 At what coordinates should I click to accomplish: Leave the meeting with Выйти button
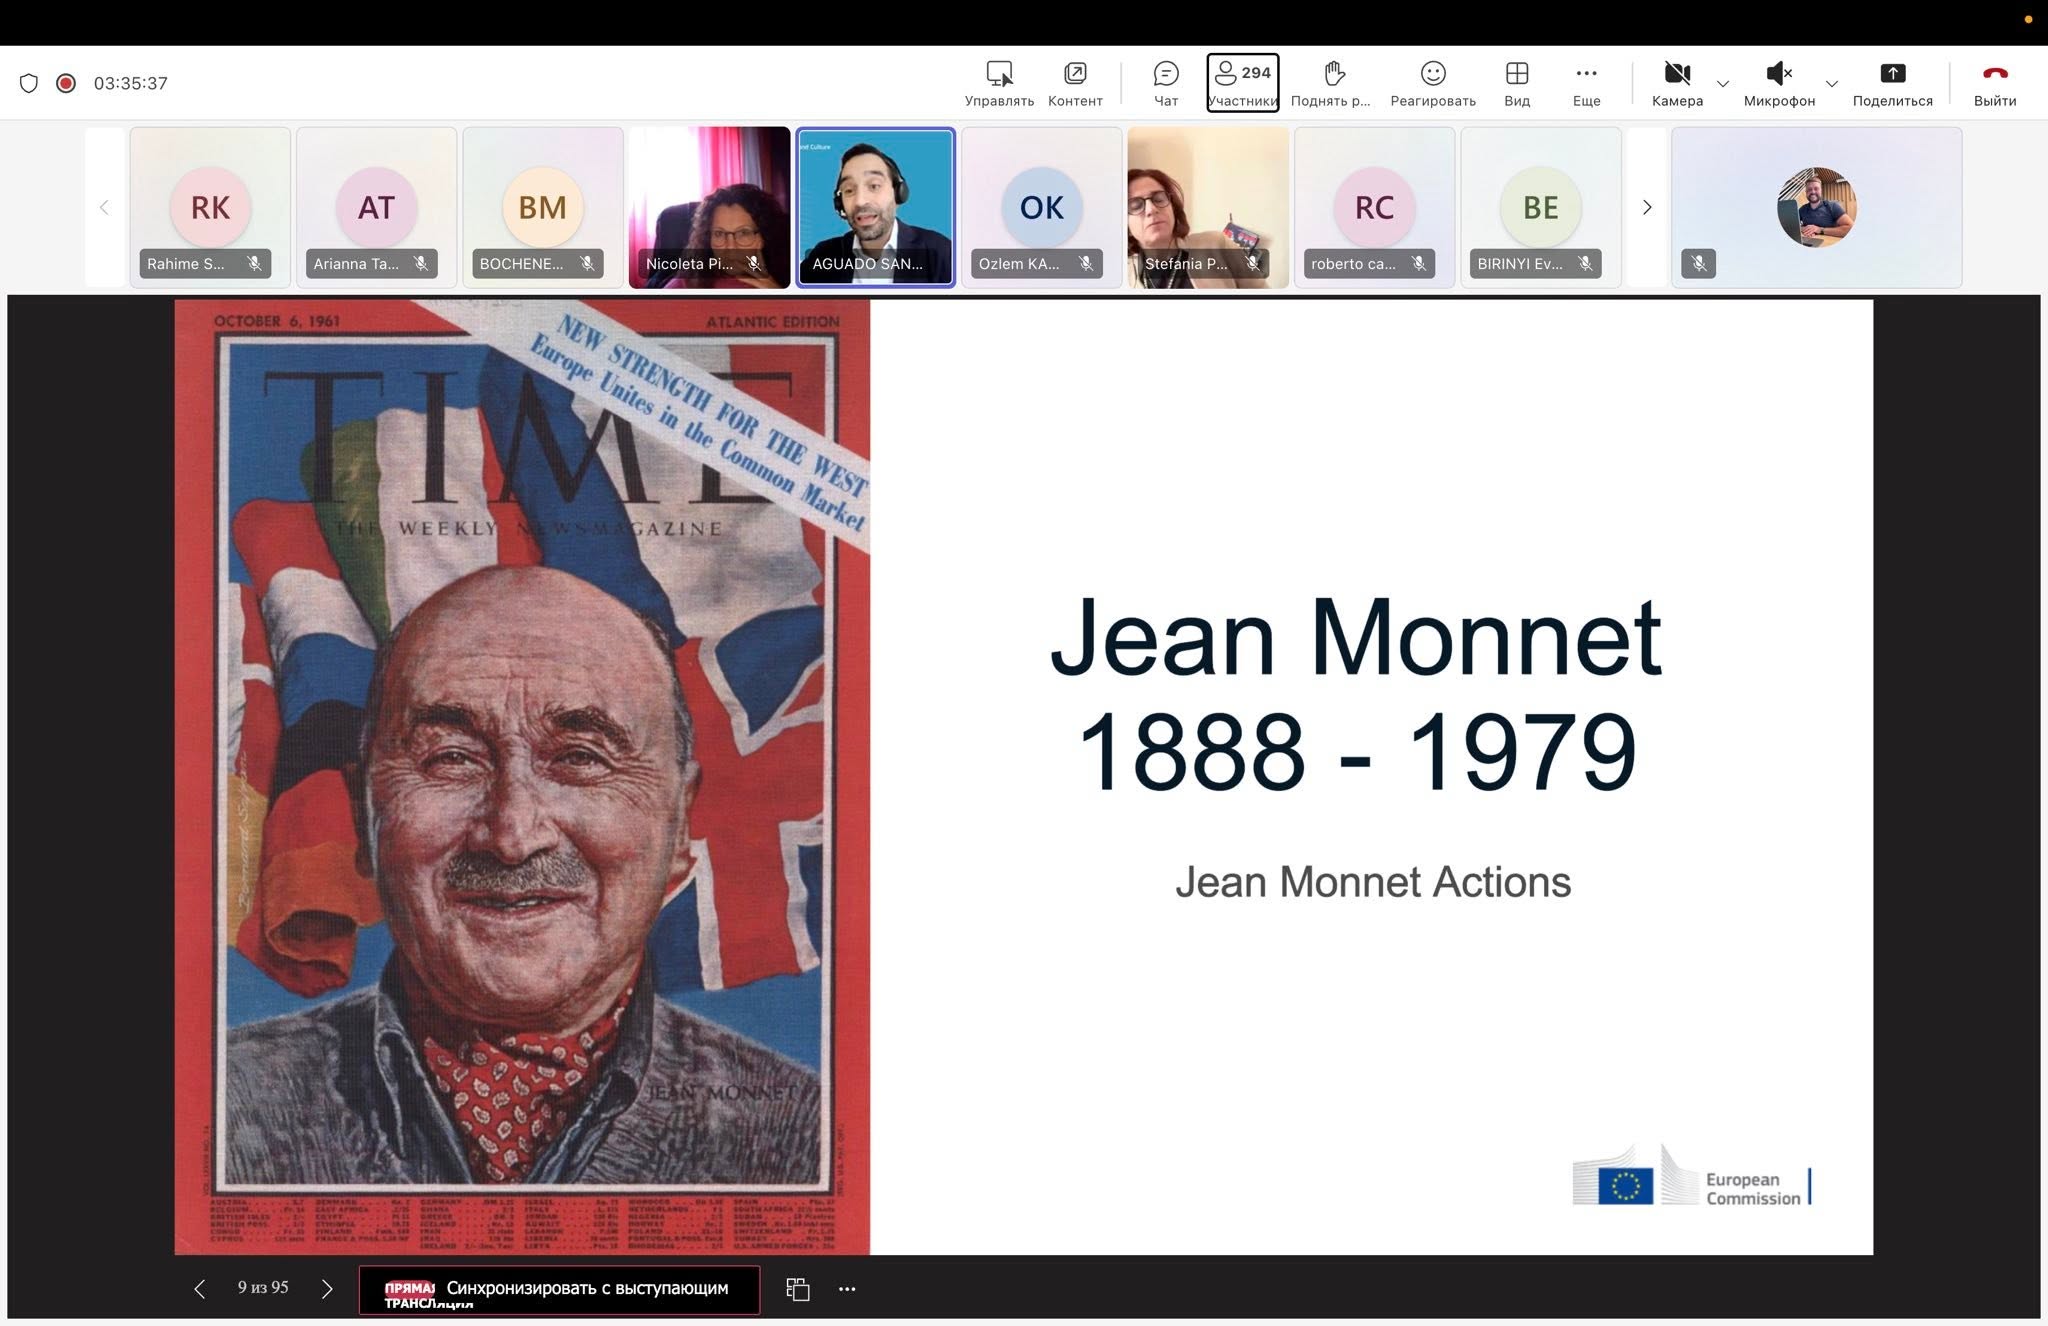coord(1995,83)
